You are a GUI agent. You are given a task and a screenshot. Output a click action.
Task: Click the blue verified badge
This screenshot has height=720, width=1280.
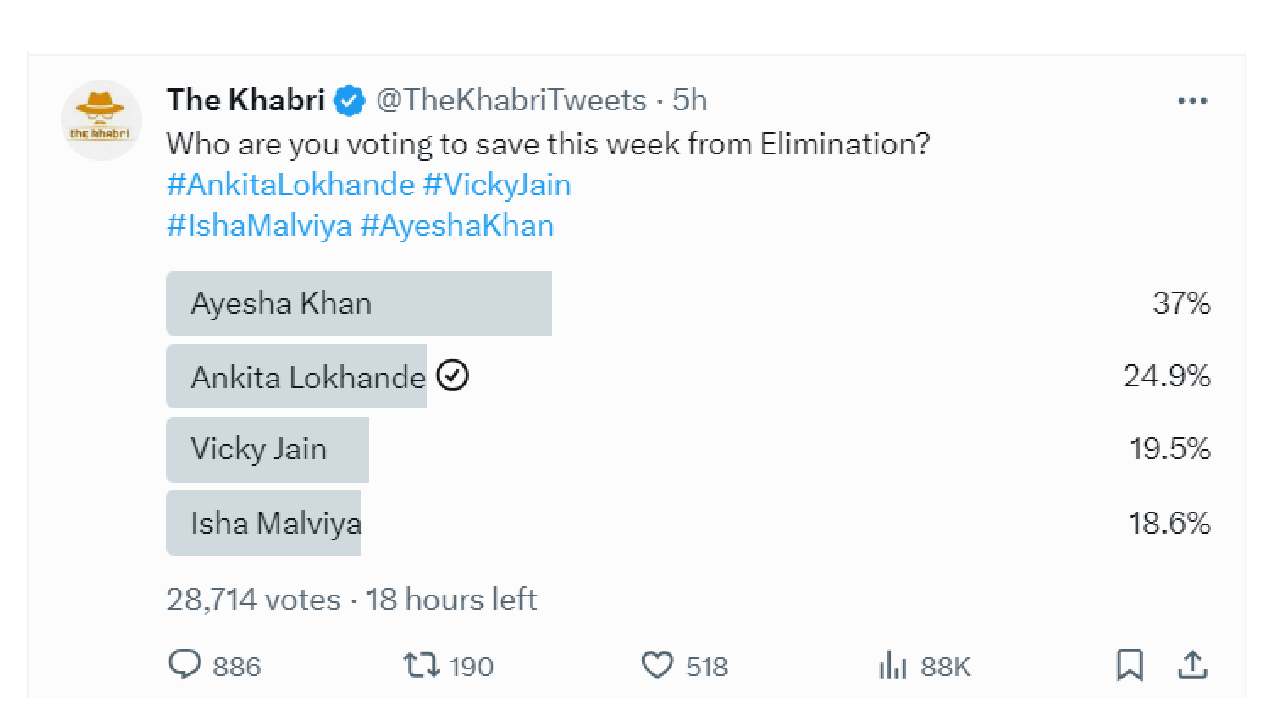(x=348, y=100)
